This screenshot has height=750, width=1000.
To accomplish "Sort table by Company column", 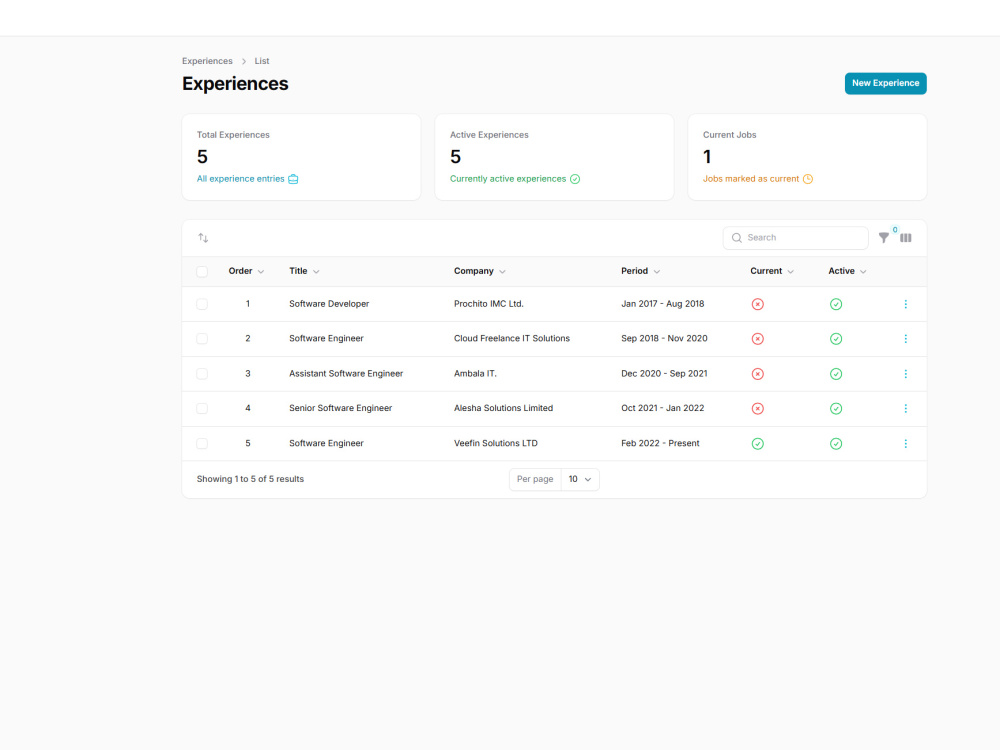I will pyautogui.click(x=480, y=271).
